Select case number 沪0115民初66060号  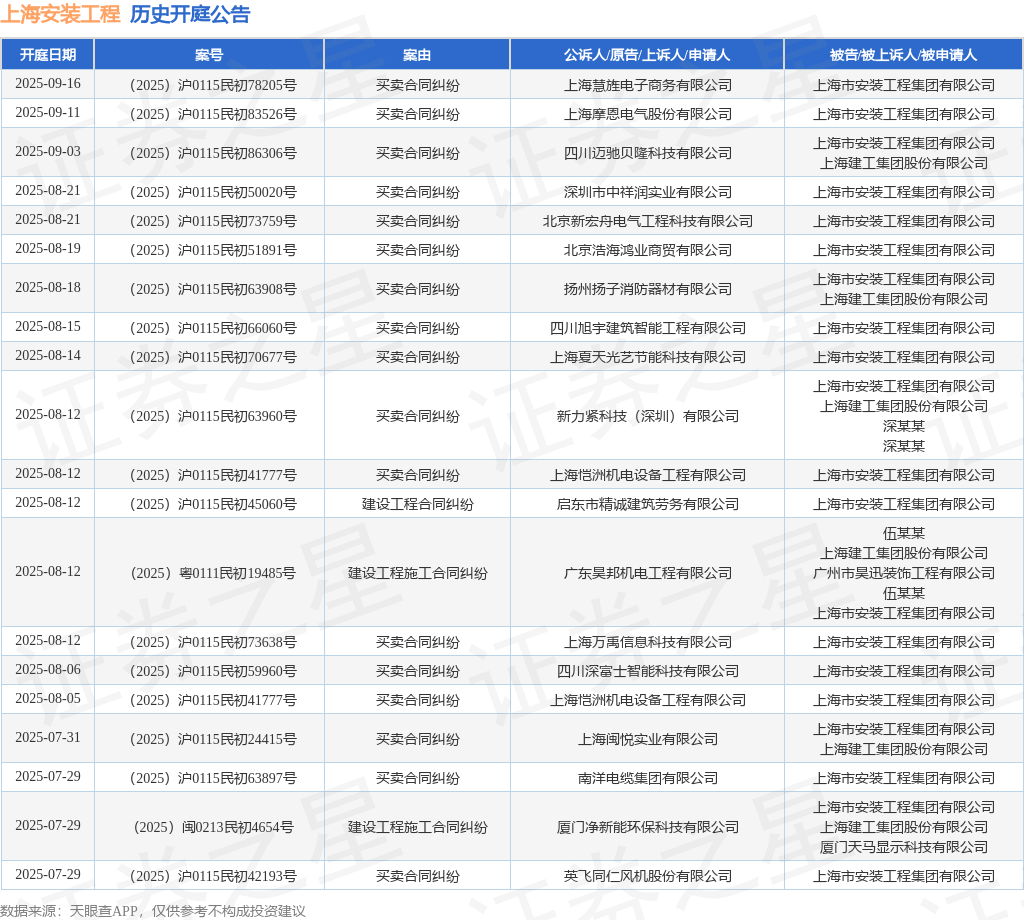tap(213, 328)
